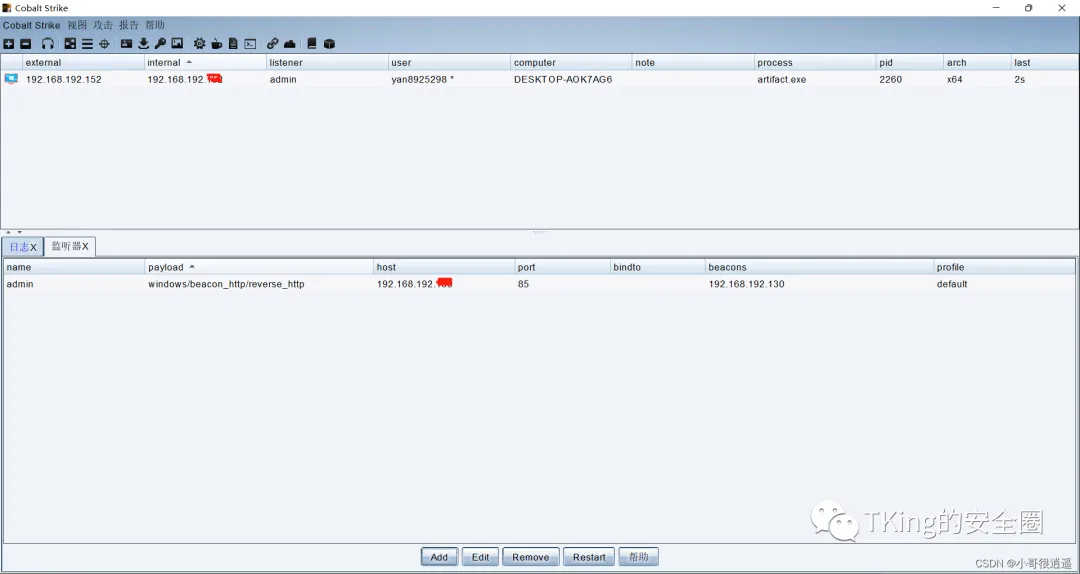Open the About cube icon
This screenshot has width=1080, height=574.
click(329, 43)
